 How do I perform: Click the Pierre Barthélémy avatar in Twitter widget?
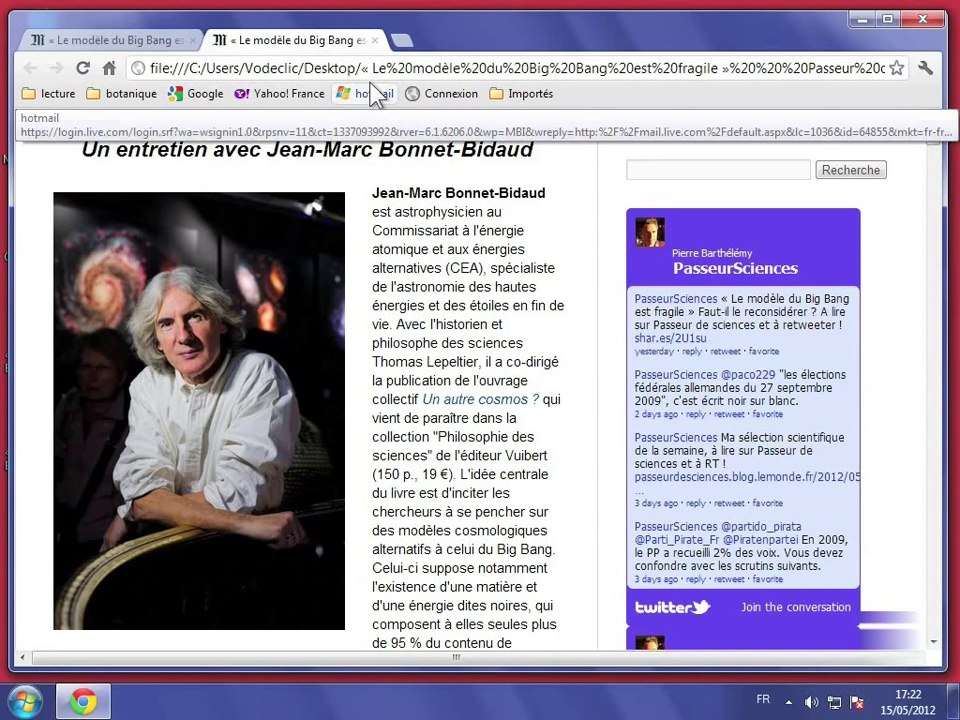pyautogui.click(x=650, y=232)
